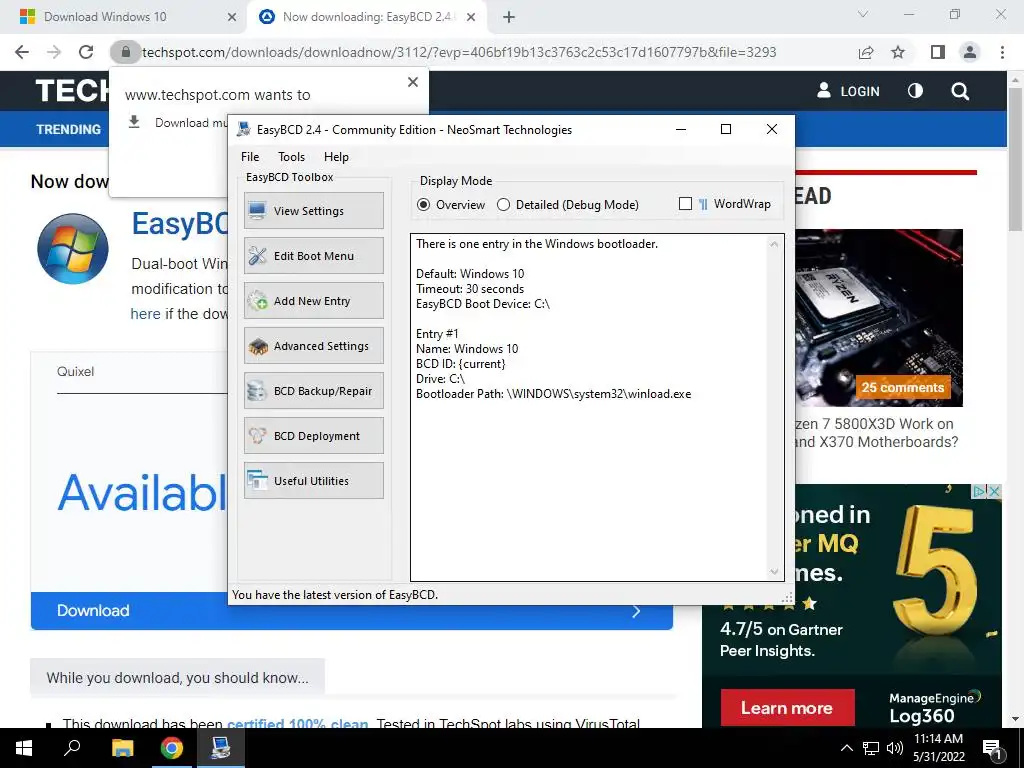
Task: Open File Explorer from the taskbar
Action: pos(122,748)
